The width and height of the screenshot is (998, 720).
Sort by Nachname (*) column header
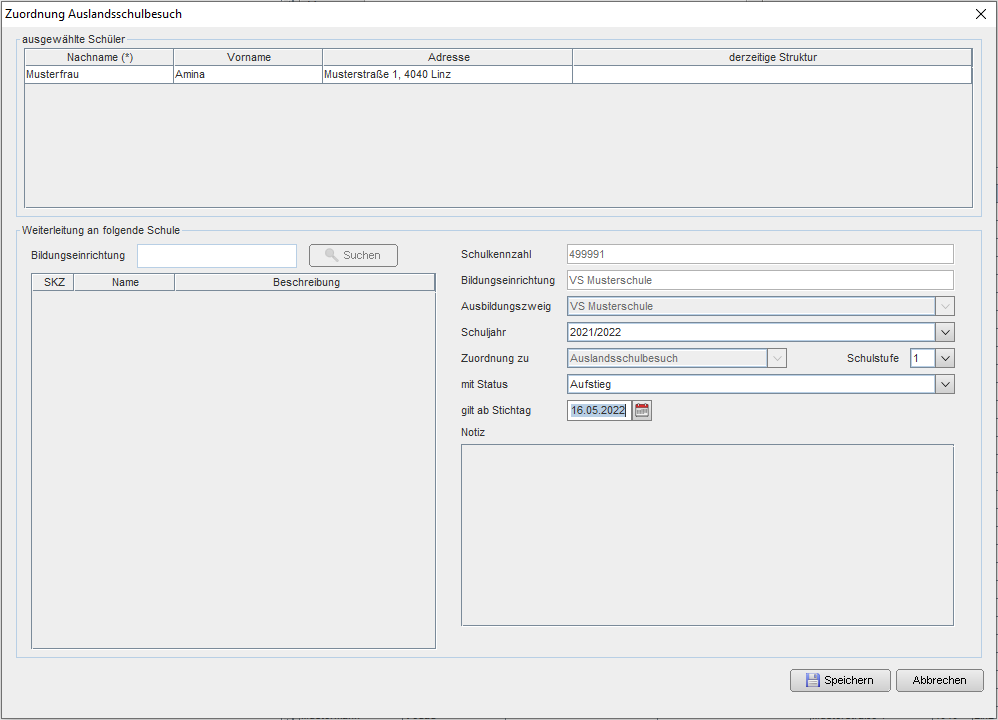pyautogui.click(x=99, y=57)
